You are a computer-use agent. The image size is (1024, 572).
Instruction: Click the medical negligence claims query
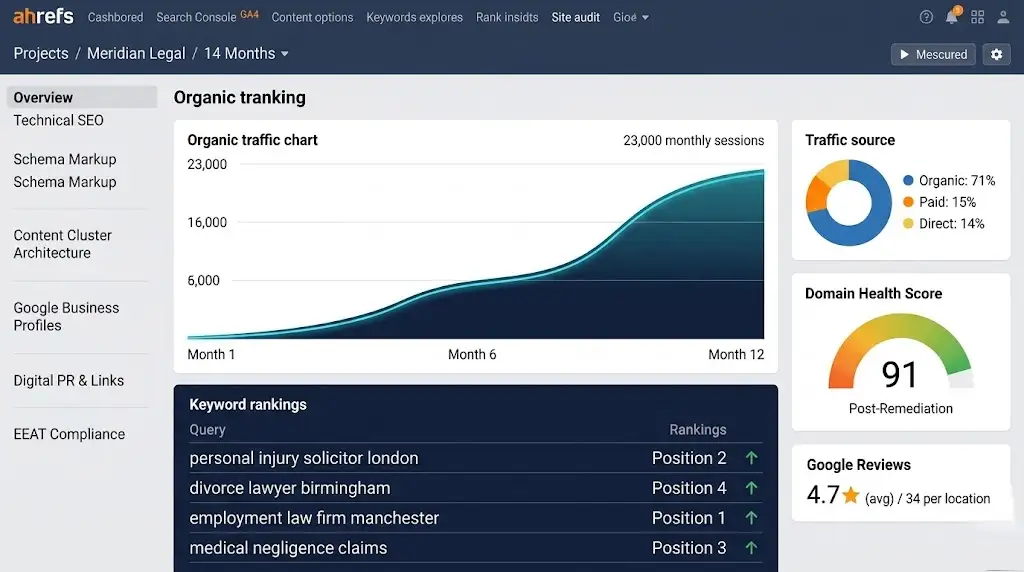tap(288, 548)
